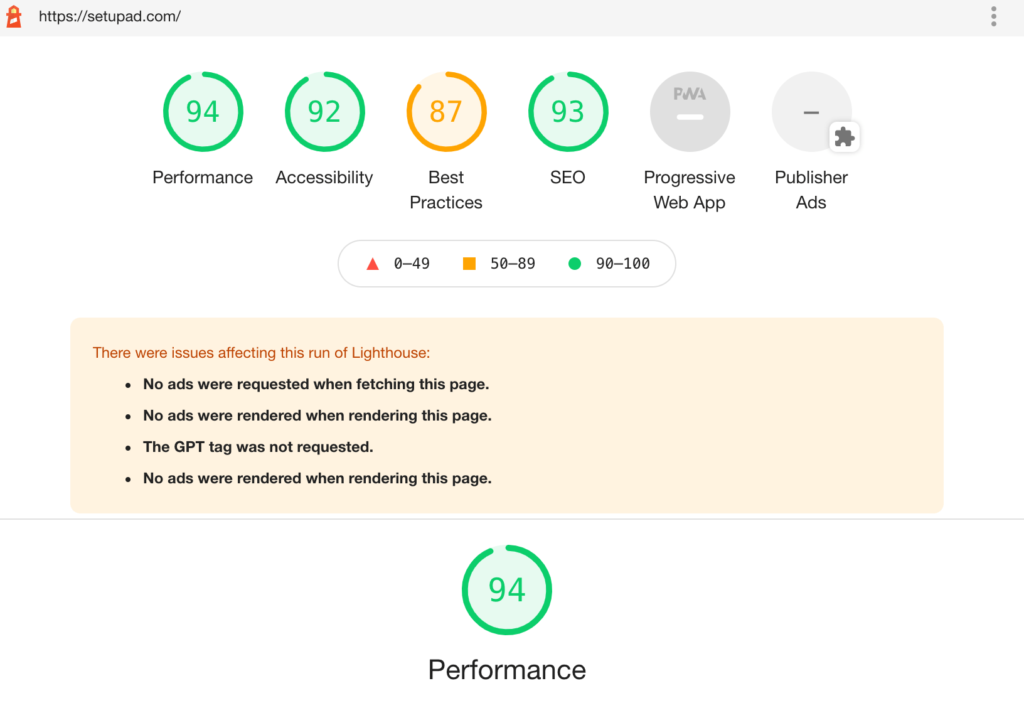Select the Performance score gauge showing 94
Screen dimensions: 1024x703
[x=203, y=111]
